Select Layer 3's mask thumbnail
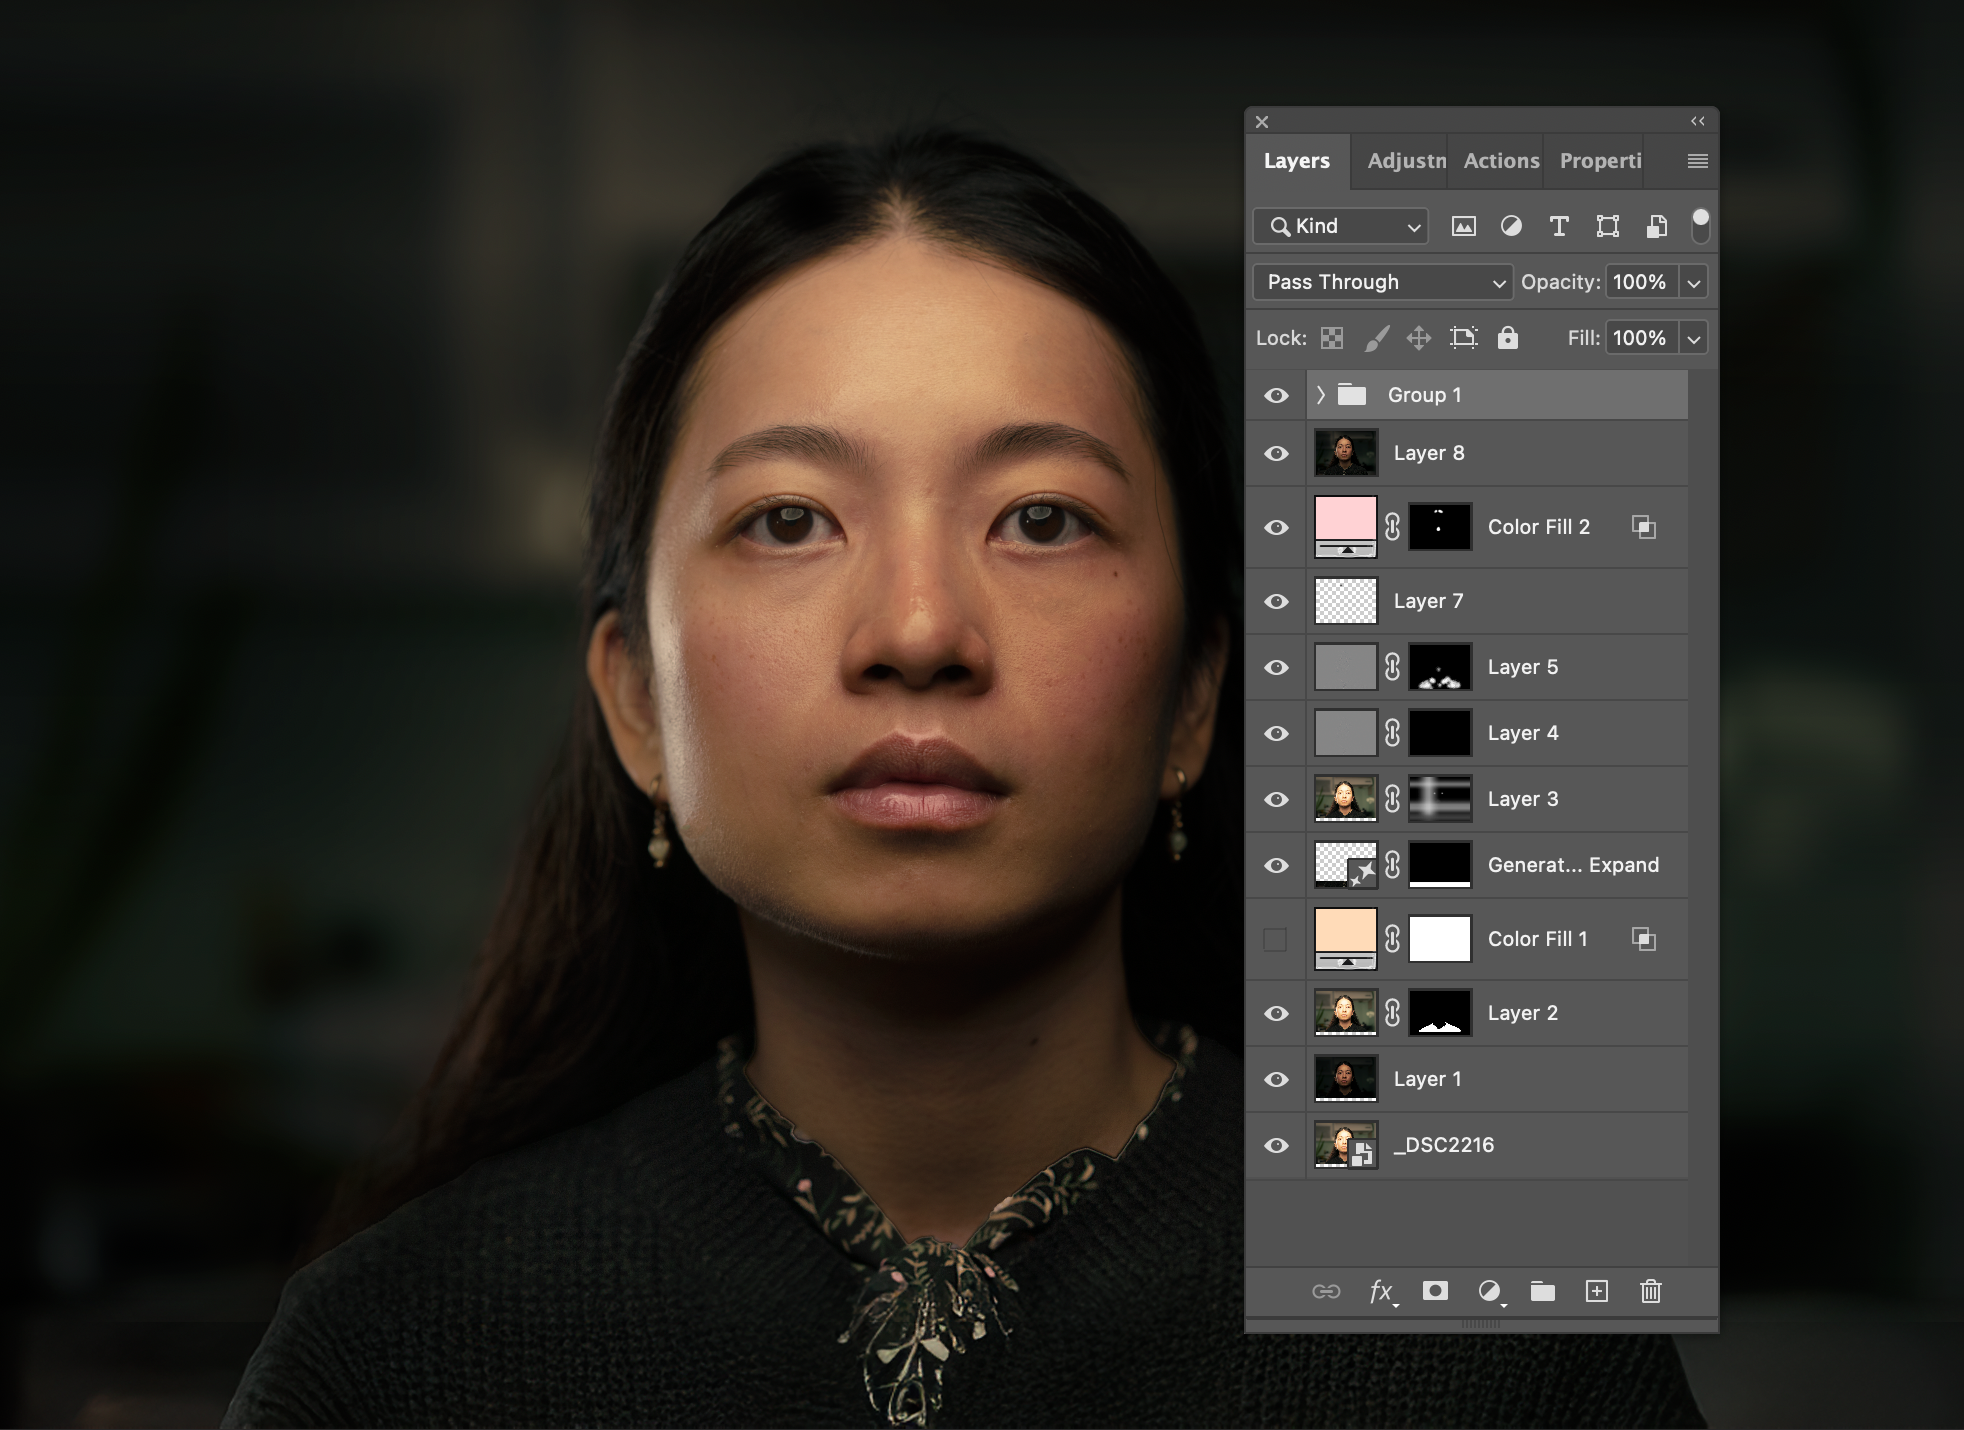The height and width of the screenshot is (1430, 1964). [x=1440, y=799]
